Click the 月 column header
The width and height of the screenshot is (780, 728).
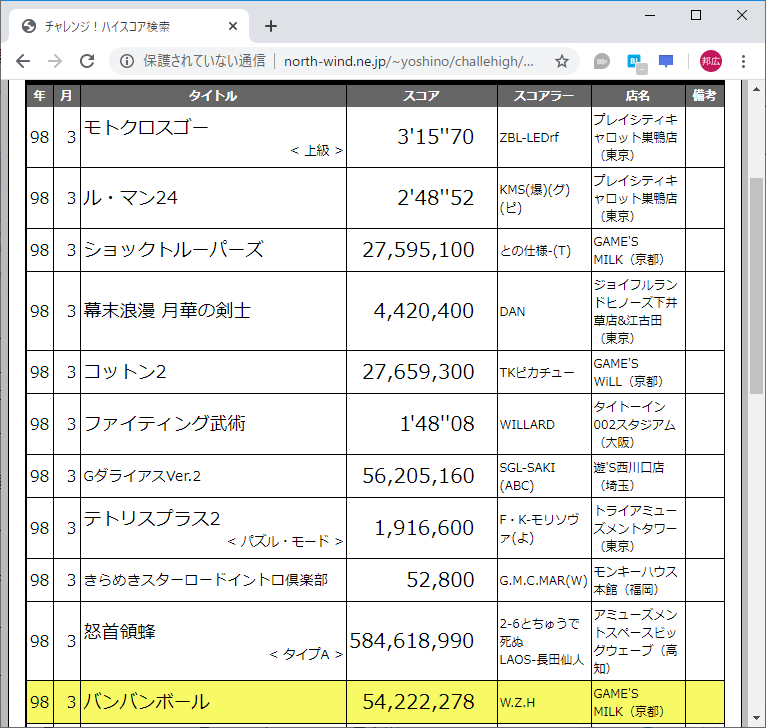(67, 96)
